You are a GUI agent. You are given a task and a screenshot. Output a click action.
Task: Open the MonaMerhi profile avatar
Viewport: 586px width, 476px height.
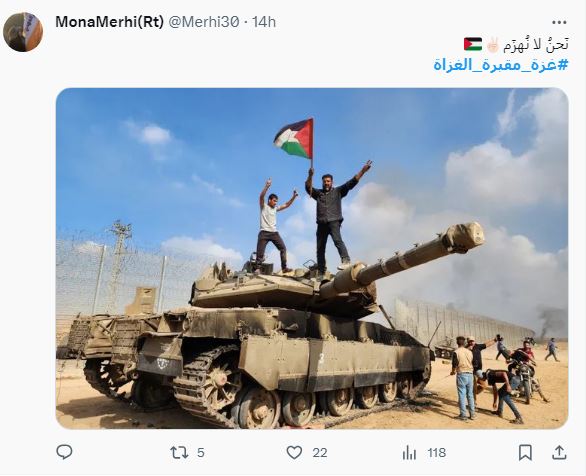point(23,32)
